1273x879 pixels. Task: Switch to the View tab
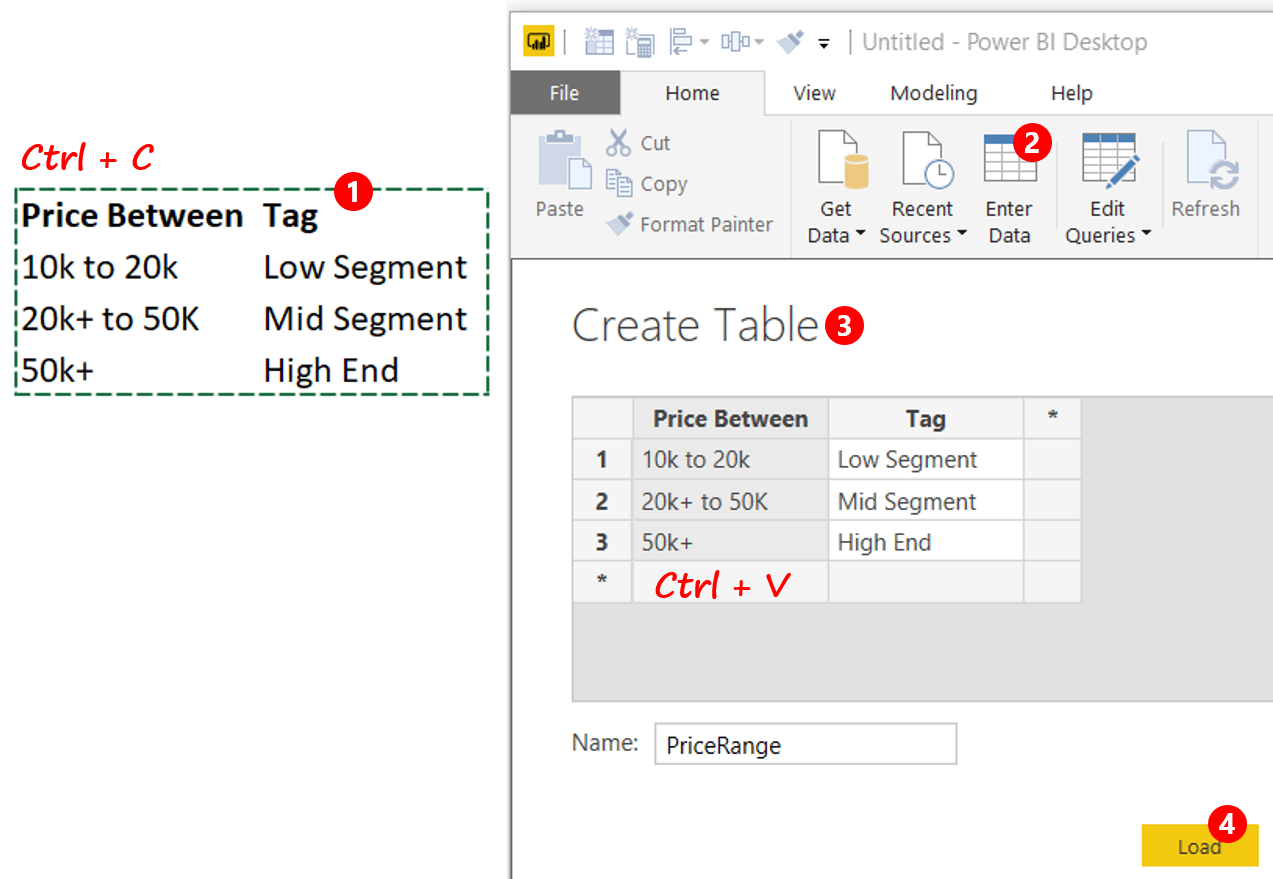click(x=813, y=92)
